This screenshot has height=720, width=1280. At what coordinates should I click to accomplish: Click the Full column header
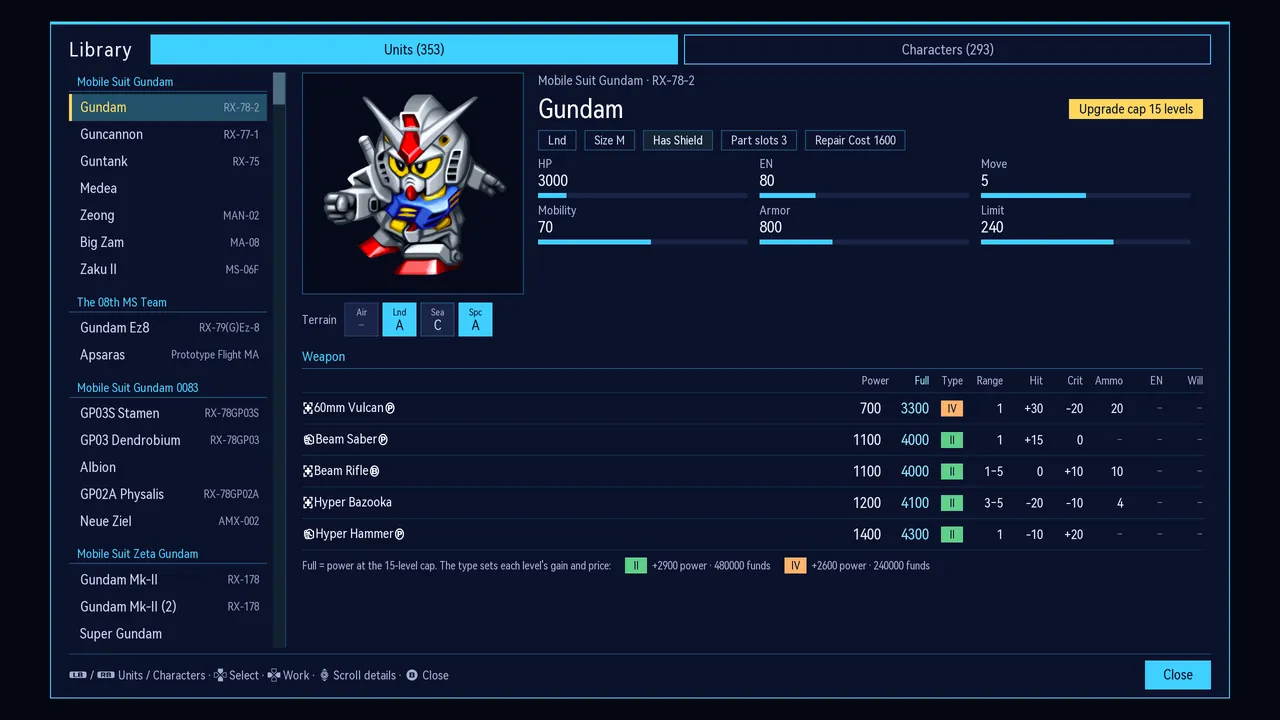(x=922, y=381)
